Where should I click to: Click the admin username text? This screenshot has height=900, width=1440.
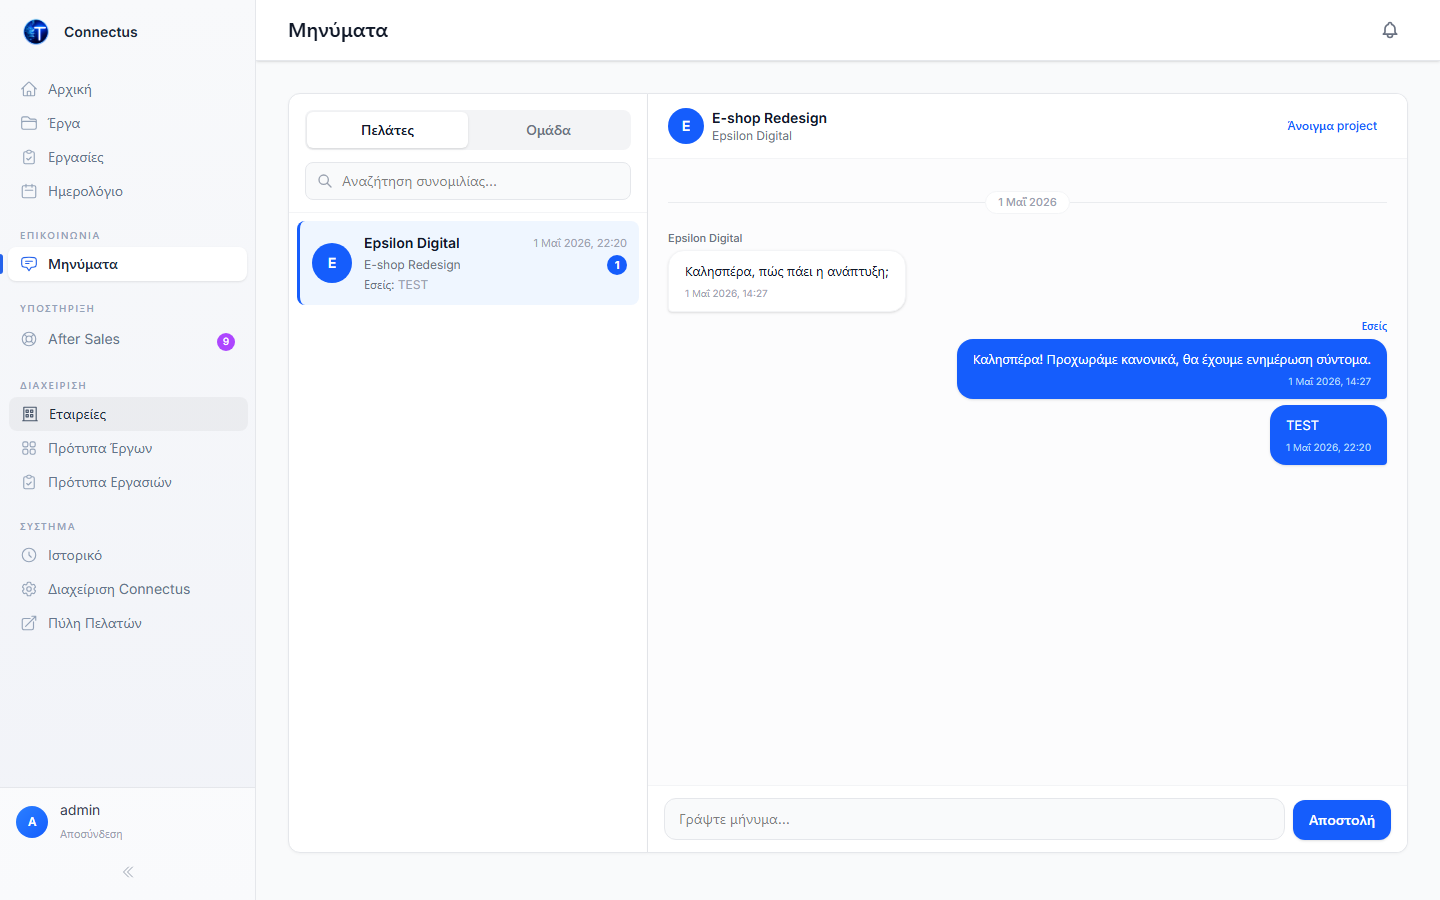coord(80,810)
